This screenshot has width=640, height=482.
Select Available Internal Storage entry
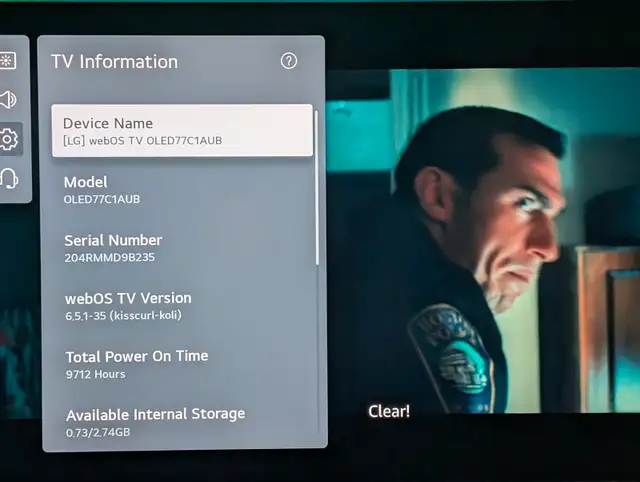pyautogui.click(x=184, y=422)
